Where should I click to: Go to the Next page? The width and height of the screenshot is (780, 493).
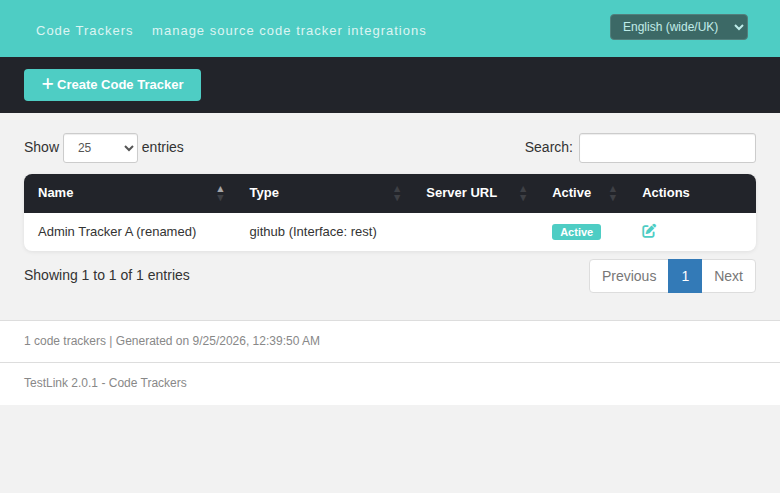click(728, 276)
